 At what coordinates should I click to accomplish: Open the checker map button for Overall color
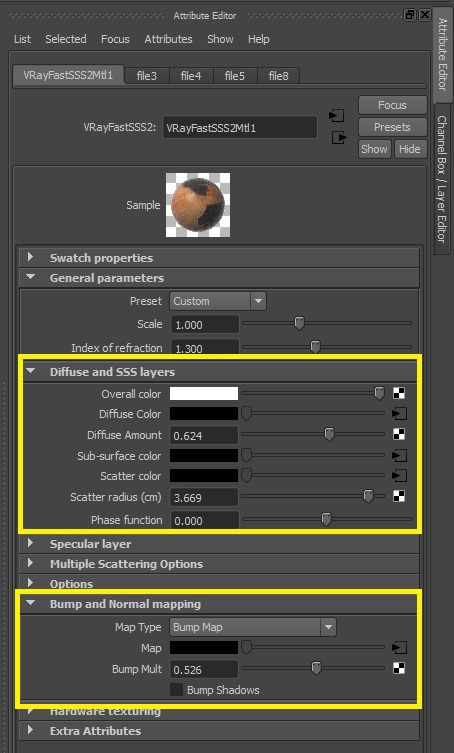tap(399, 393)
